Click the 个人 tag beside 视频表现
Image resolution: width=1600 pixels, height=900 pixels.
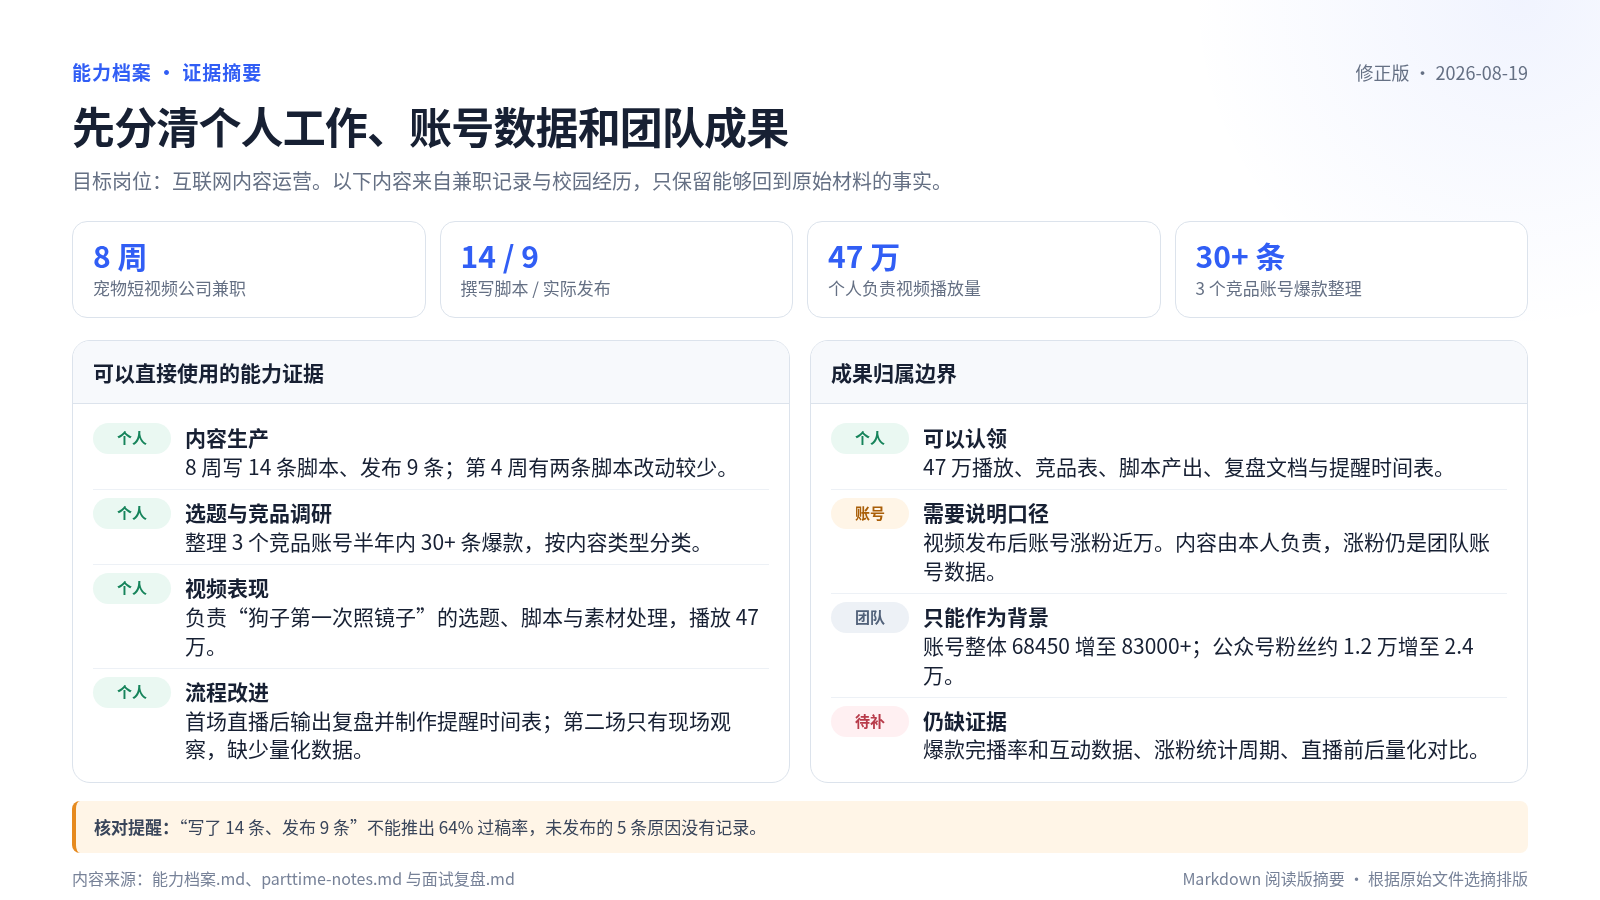(x=132, y=588)
